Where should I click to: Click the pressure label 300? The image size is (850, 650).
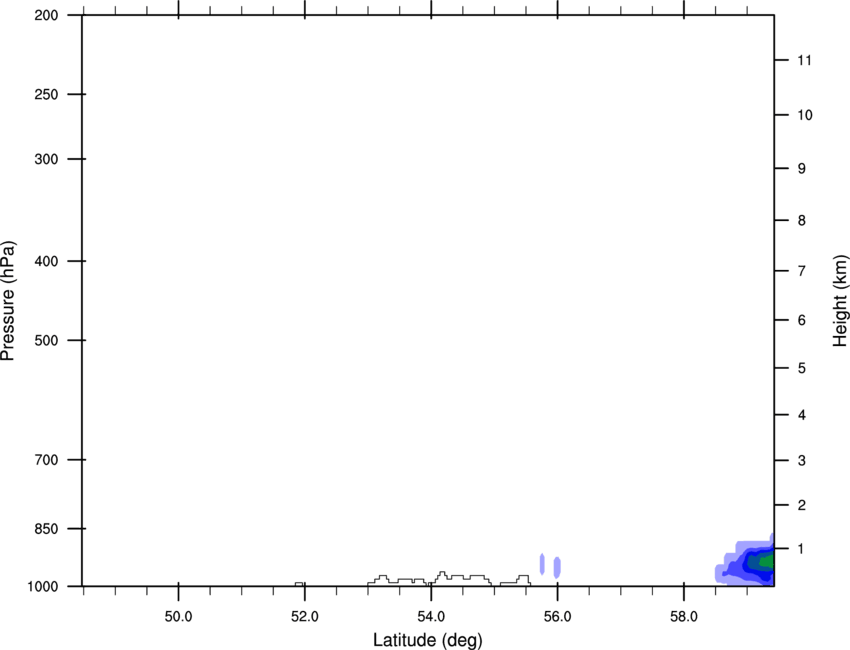(46, 159)
